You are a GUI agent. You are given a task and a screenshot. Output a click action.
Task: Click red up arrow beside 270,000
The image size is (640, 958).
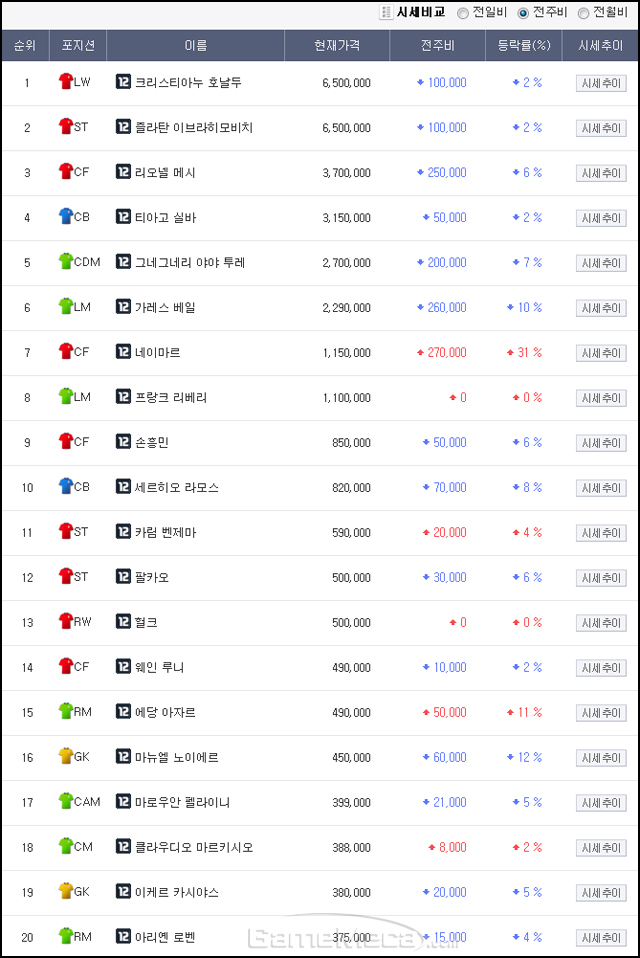[x=420, y=353]
